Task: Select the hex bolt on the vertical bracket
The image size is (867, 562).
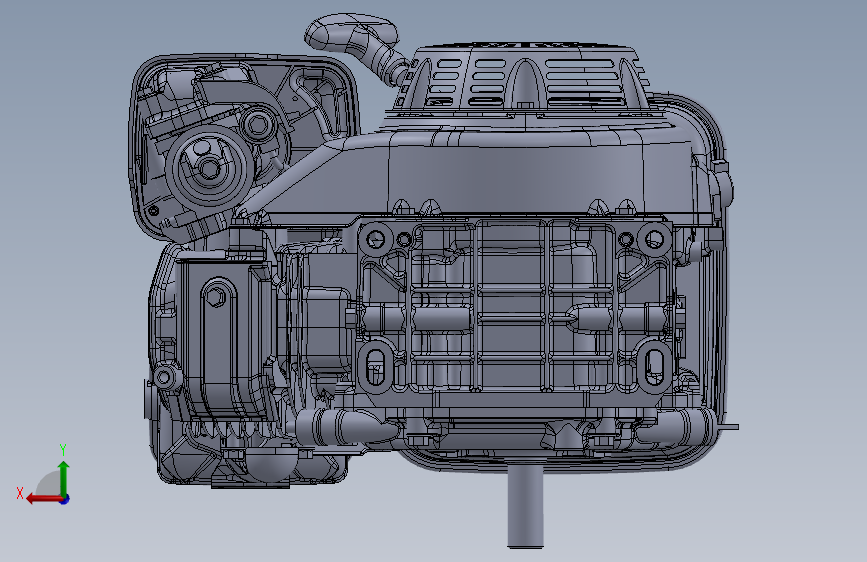Action: (216, 297)
